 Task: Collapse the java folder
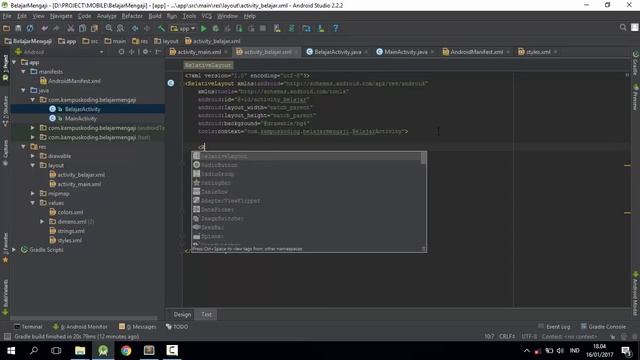pos(24,90)
